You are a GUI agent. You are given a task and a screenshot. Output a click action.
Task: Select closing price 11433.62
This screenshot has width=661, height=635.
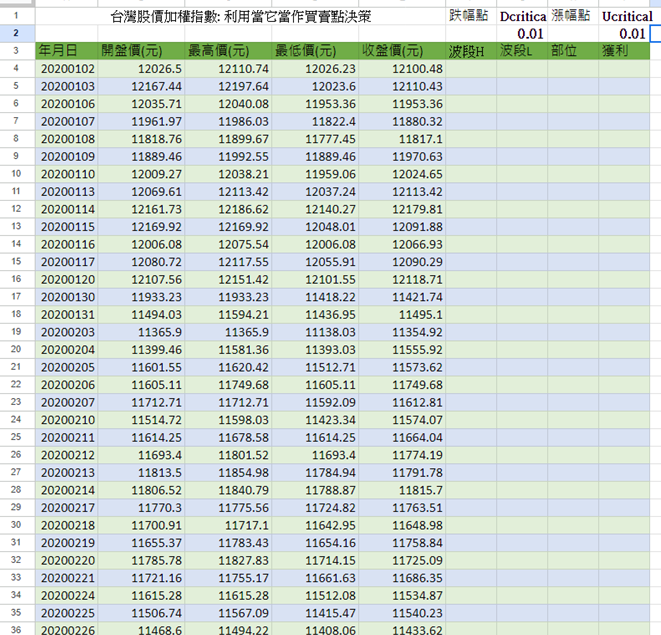tap(402, 629)
